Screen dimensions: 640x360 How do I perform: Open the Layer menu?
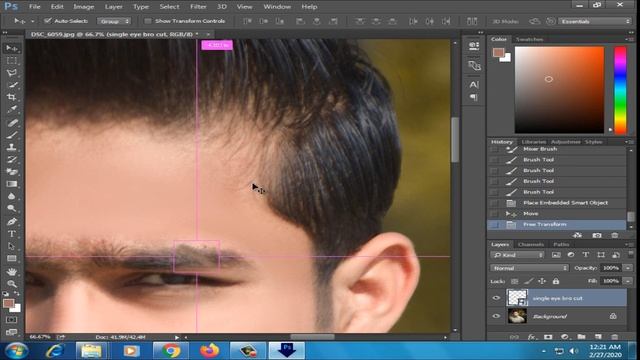[x=113, y=7]
